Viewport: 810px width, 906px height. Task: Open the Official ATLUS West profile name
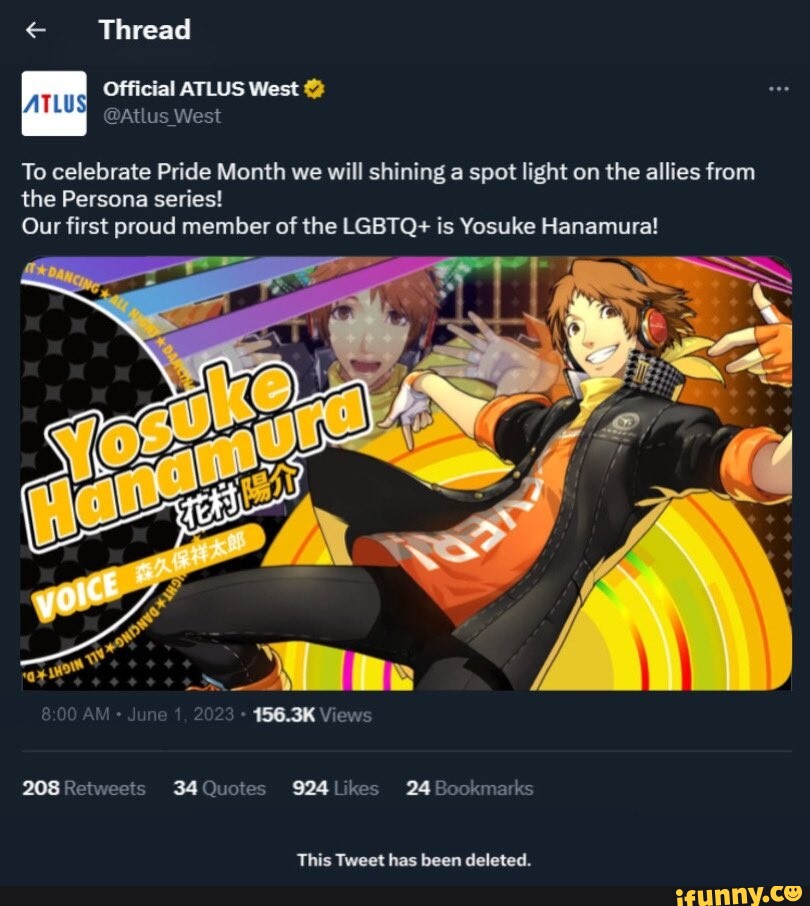(x=200, y=88)
